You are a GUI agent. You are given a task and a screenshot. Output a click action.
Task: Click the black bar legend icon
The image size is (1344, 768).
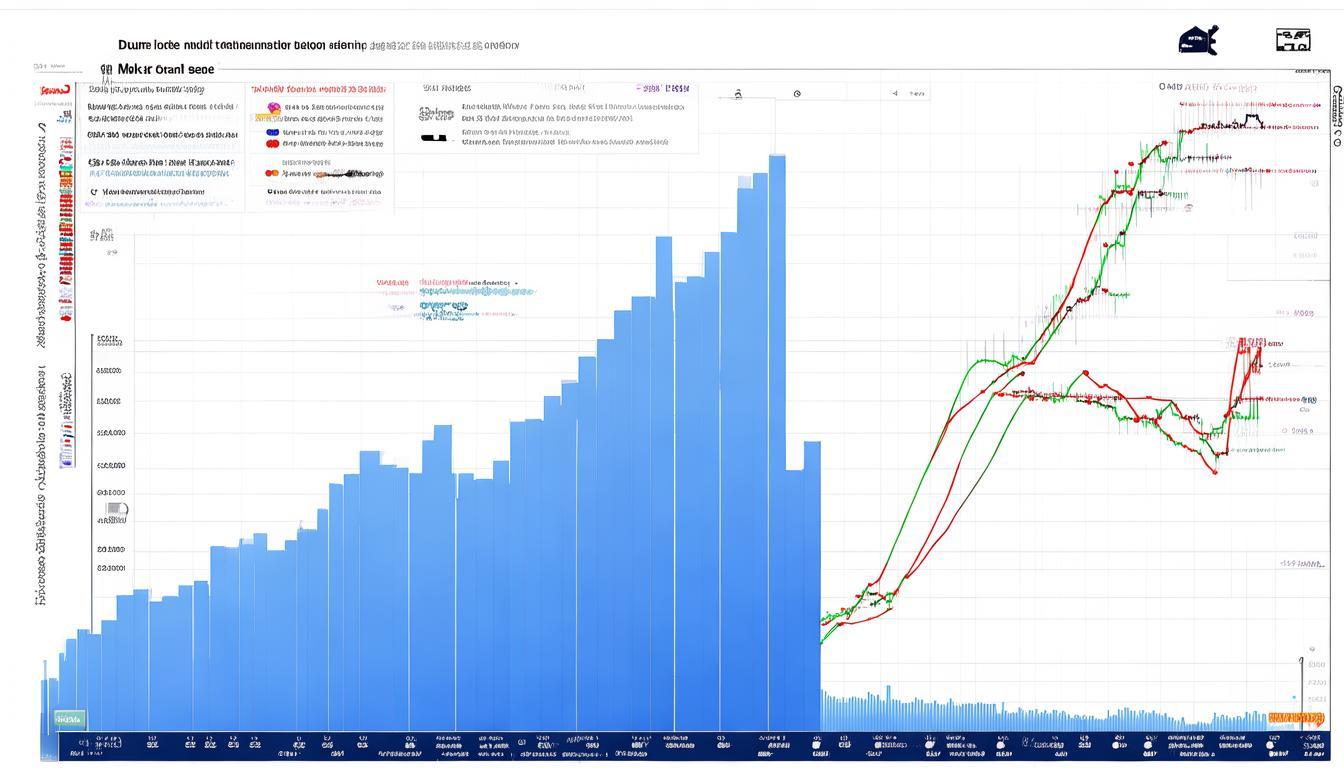pyautogui.click(x=434, y=138)
